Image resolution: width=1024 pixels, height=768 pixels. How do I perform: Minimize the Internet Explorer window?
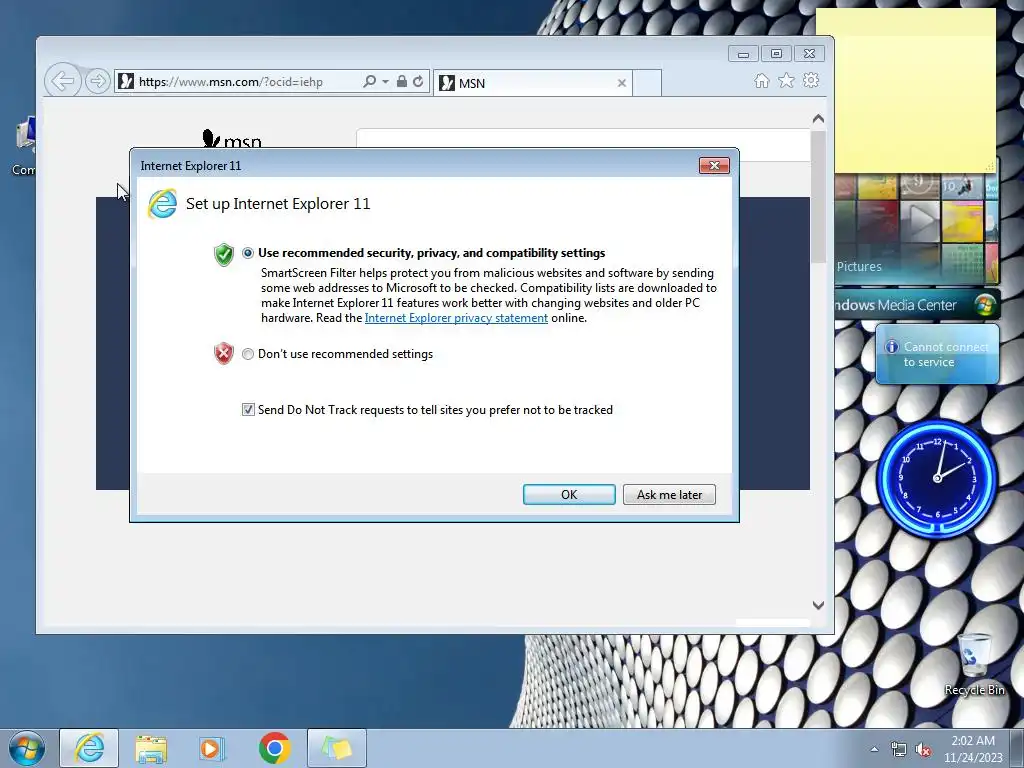pos(743,54)
